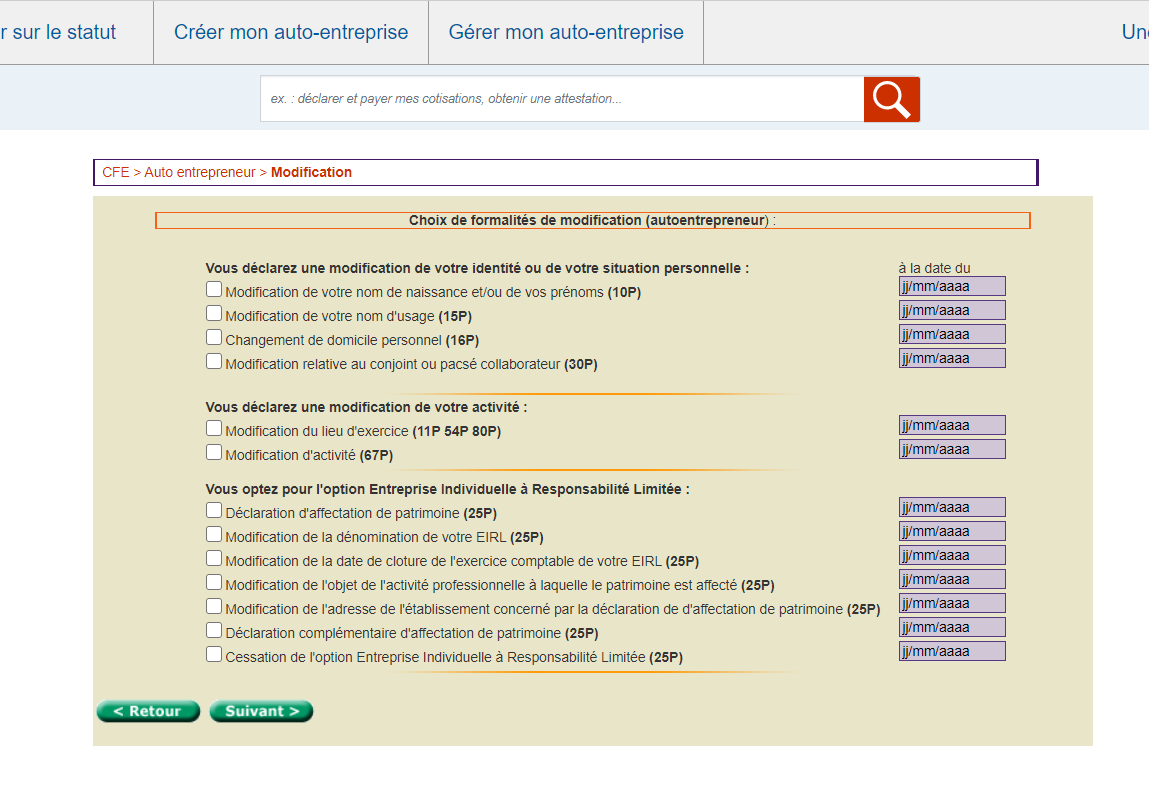Click date field for Modification d'activité (67P)
The height and width of the screenshot is (790, 1149).
coord(953,449)
